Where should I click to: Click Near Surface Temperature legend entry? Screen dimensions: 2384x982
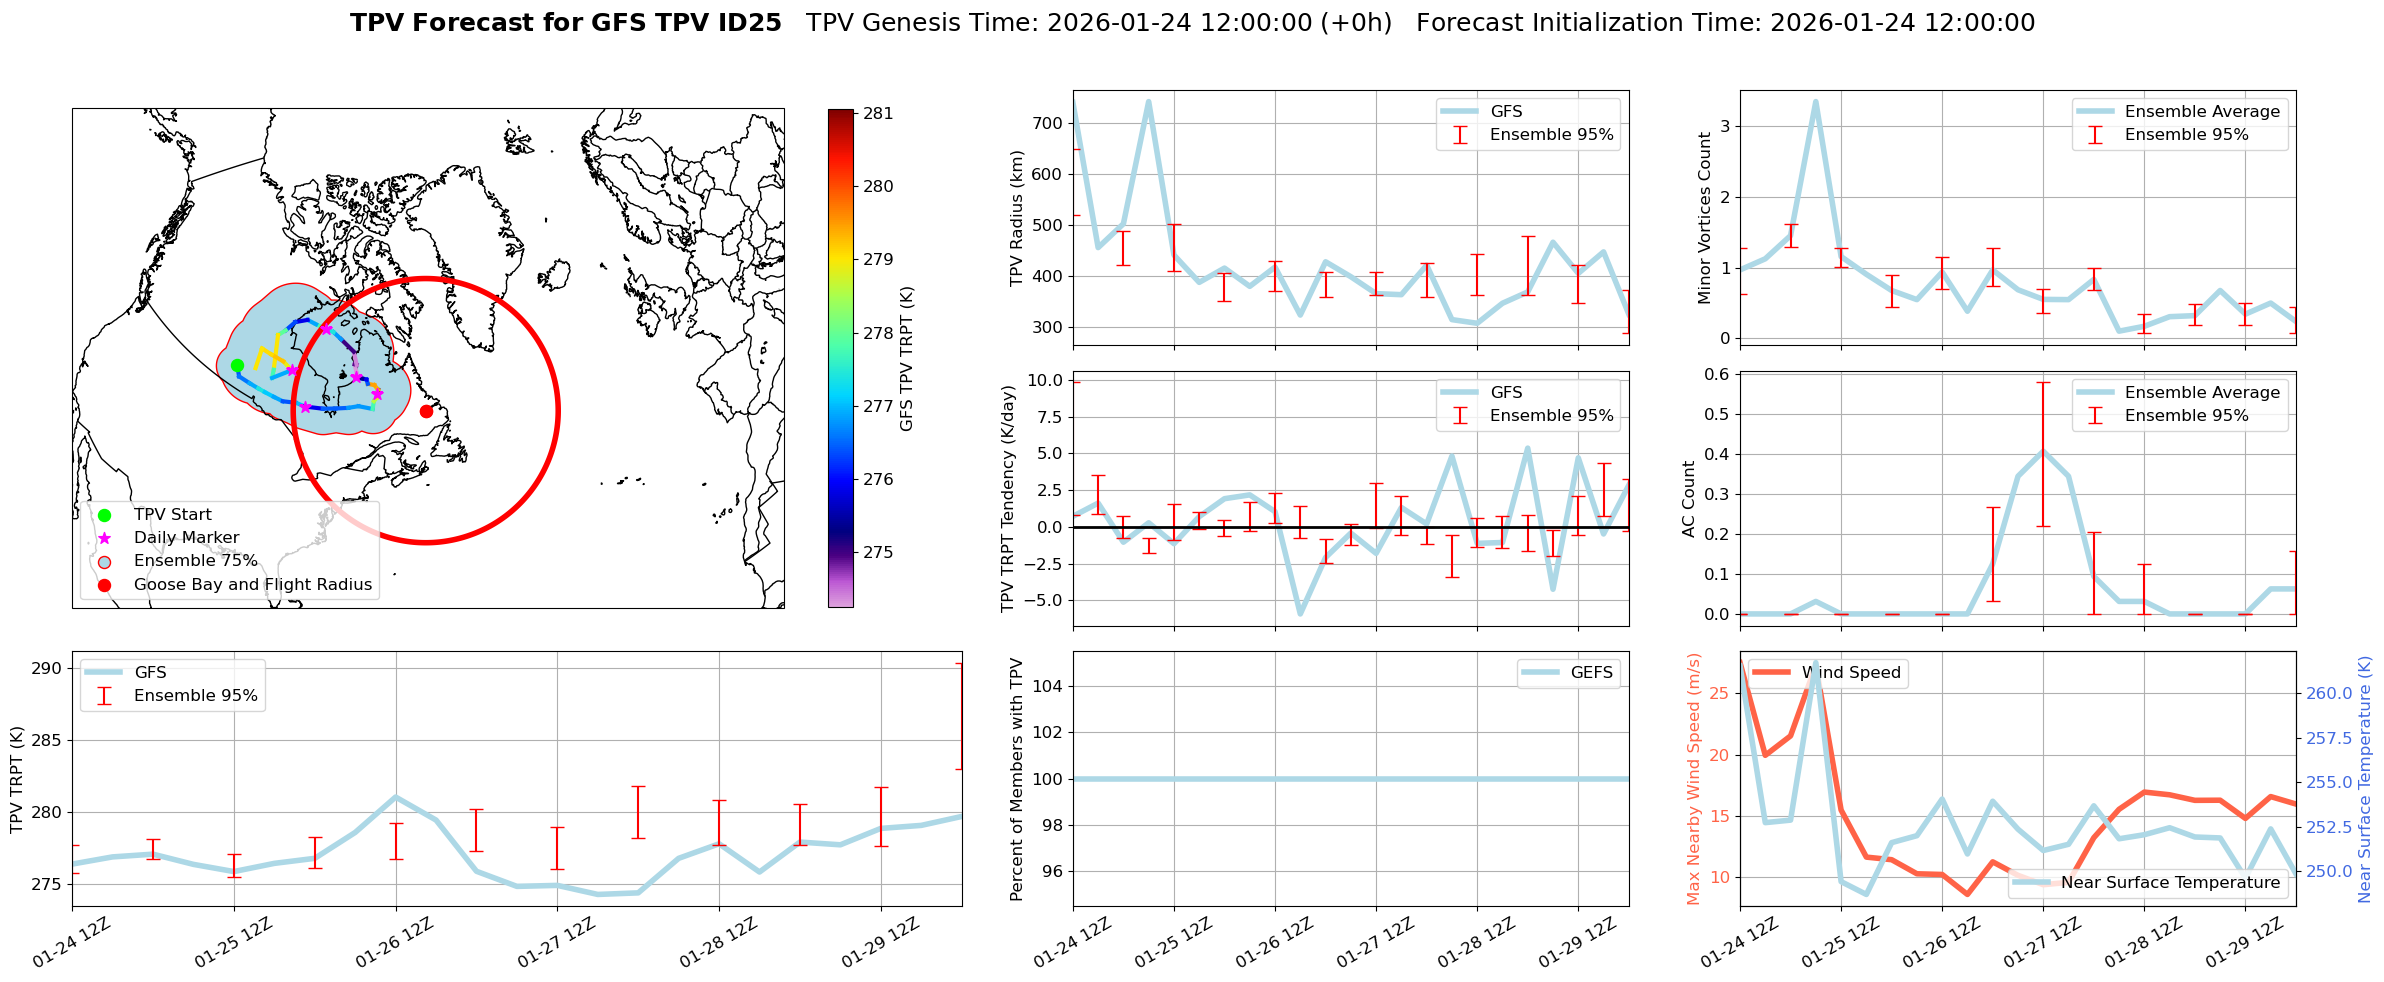pyautogui.click(x=2169, y=882)
